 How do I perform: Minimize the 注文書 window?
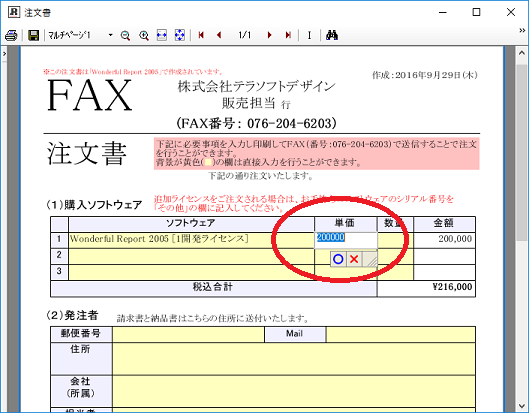[443, 12]
